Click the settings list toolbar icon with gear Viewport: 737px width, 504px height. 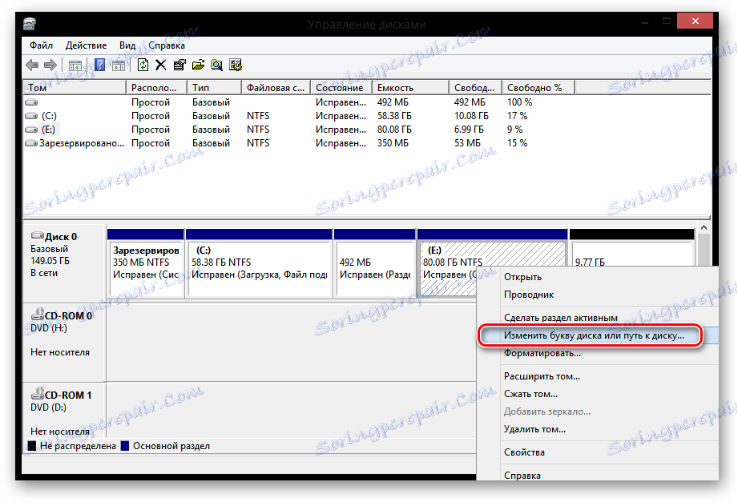pos(235,65)
